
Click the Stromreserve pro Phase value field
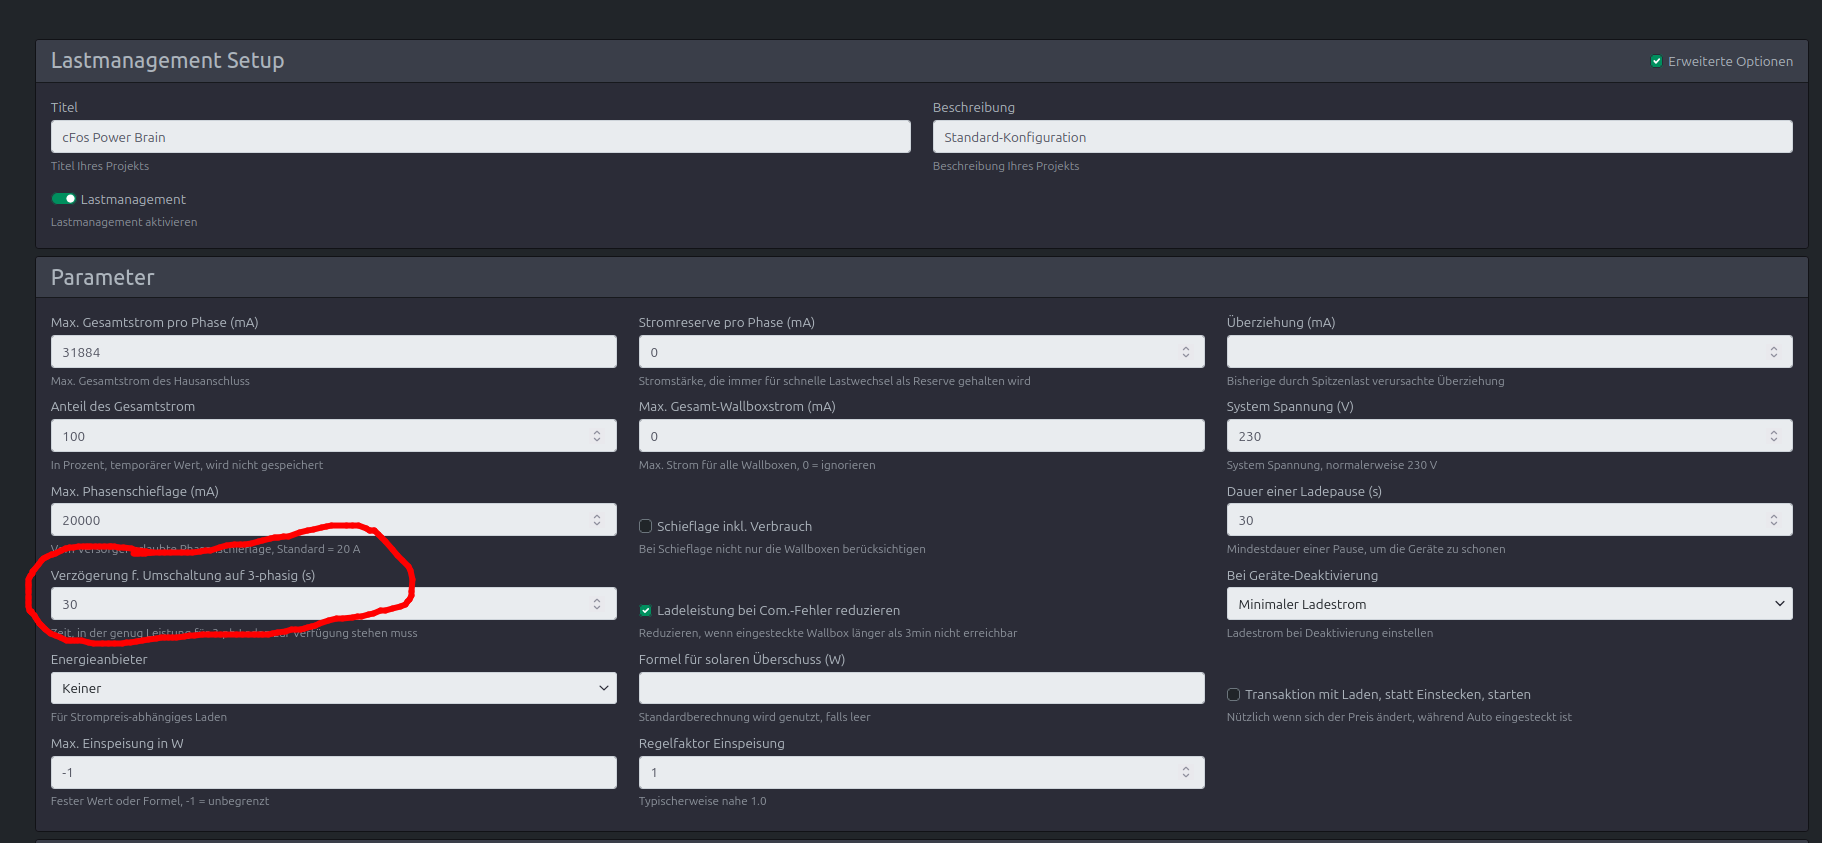click(921, 352)
